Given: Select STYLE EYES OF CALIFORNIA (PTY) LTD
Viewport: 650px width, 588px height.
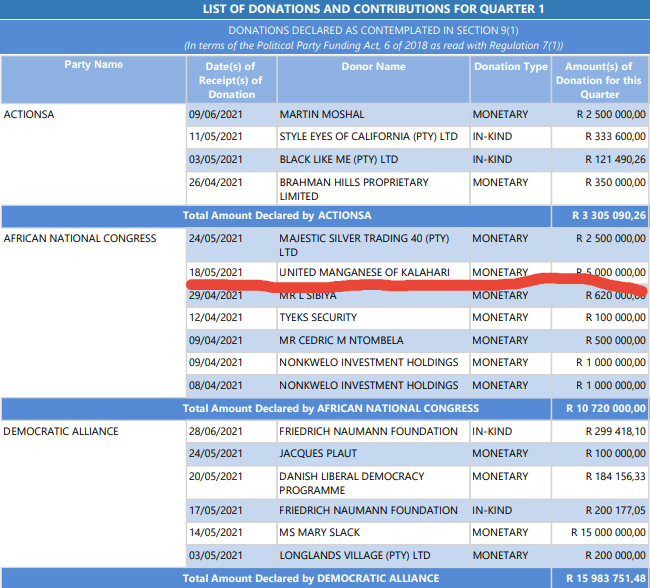Looking at the screenshot, I should (368, 136).
